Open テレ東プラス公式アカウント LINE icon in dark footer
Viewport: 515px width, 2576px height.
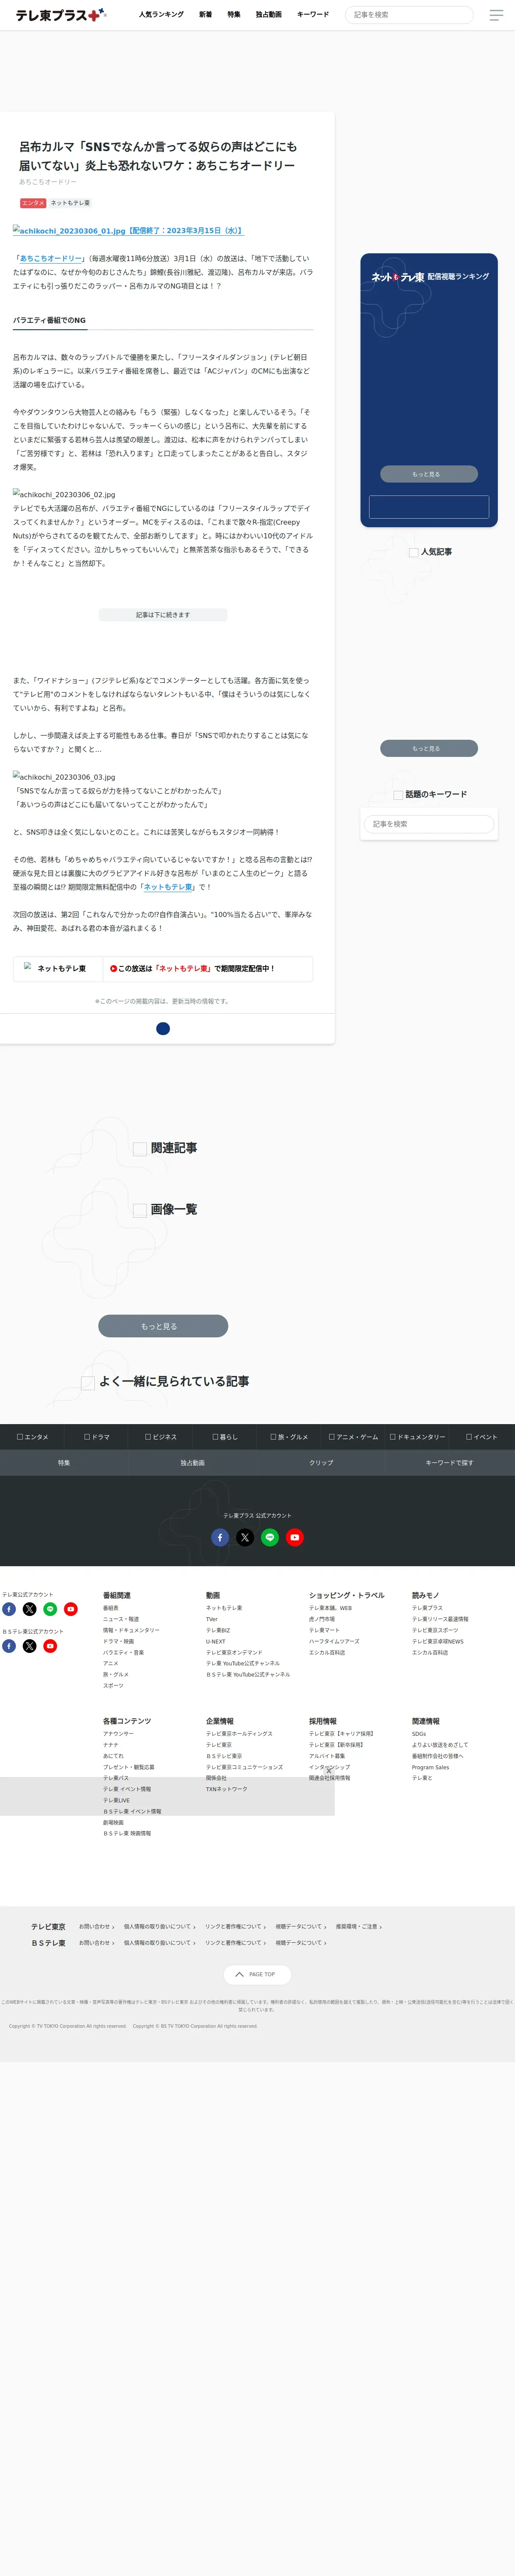click(x=270, y=1537)
